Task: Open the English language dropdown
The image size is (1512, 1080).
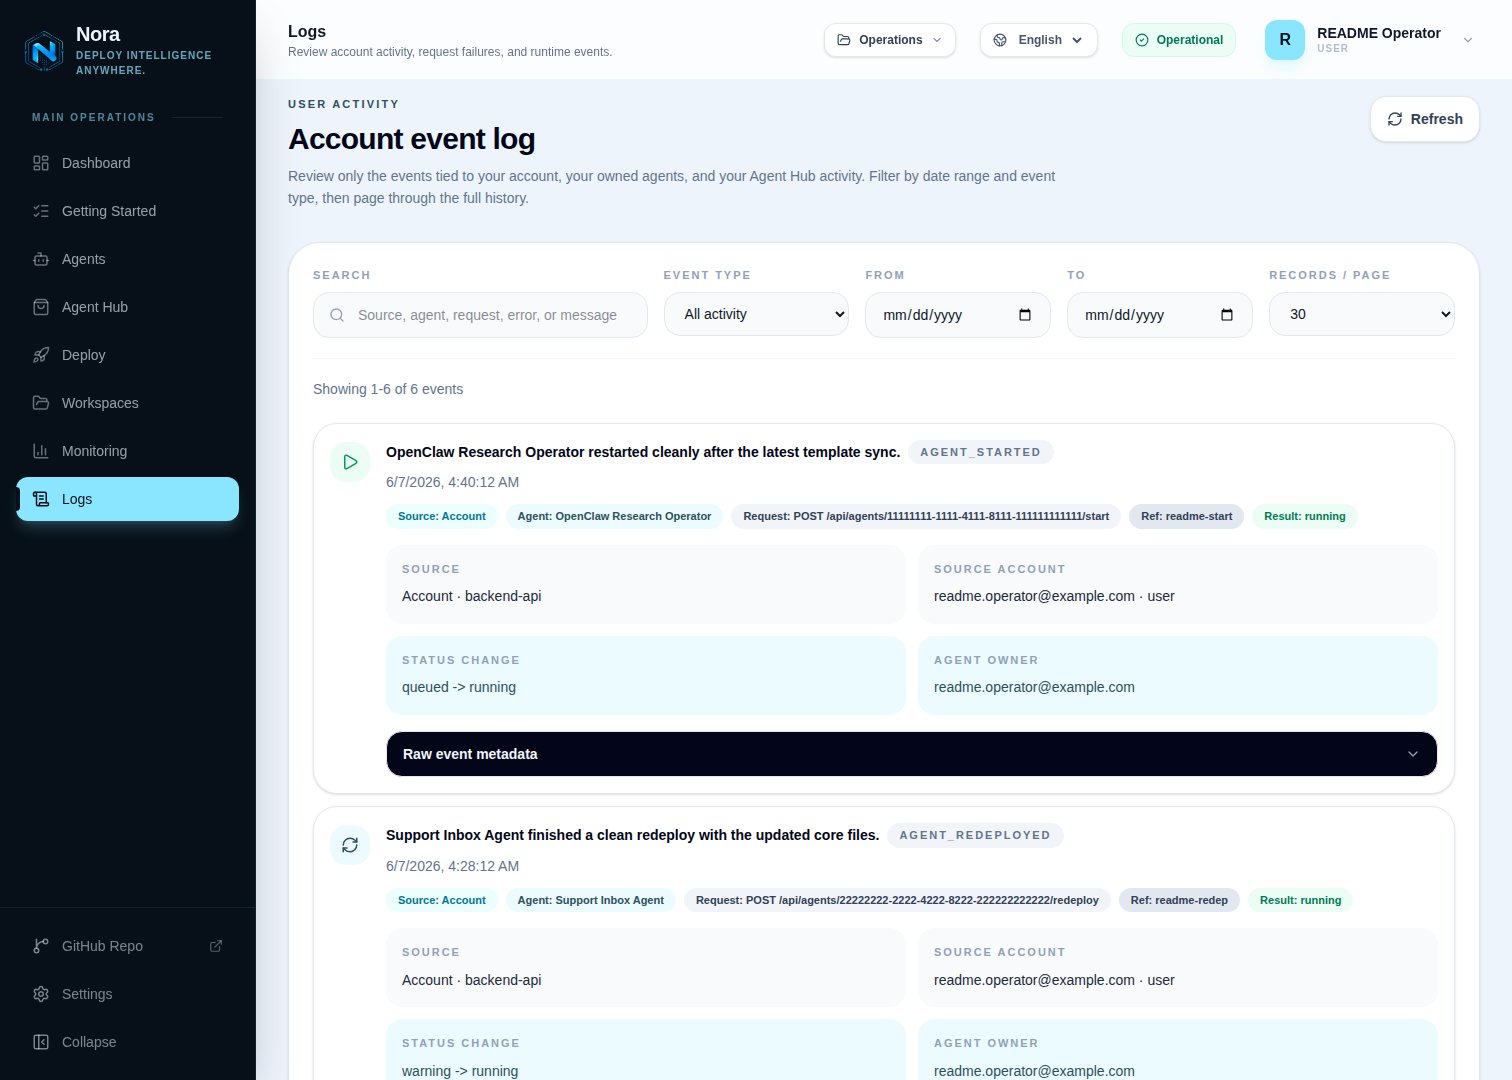Action: coord(1039,40)
